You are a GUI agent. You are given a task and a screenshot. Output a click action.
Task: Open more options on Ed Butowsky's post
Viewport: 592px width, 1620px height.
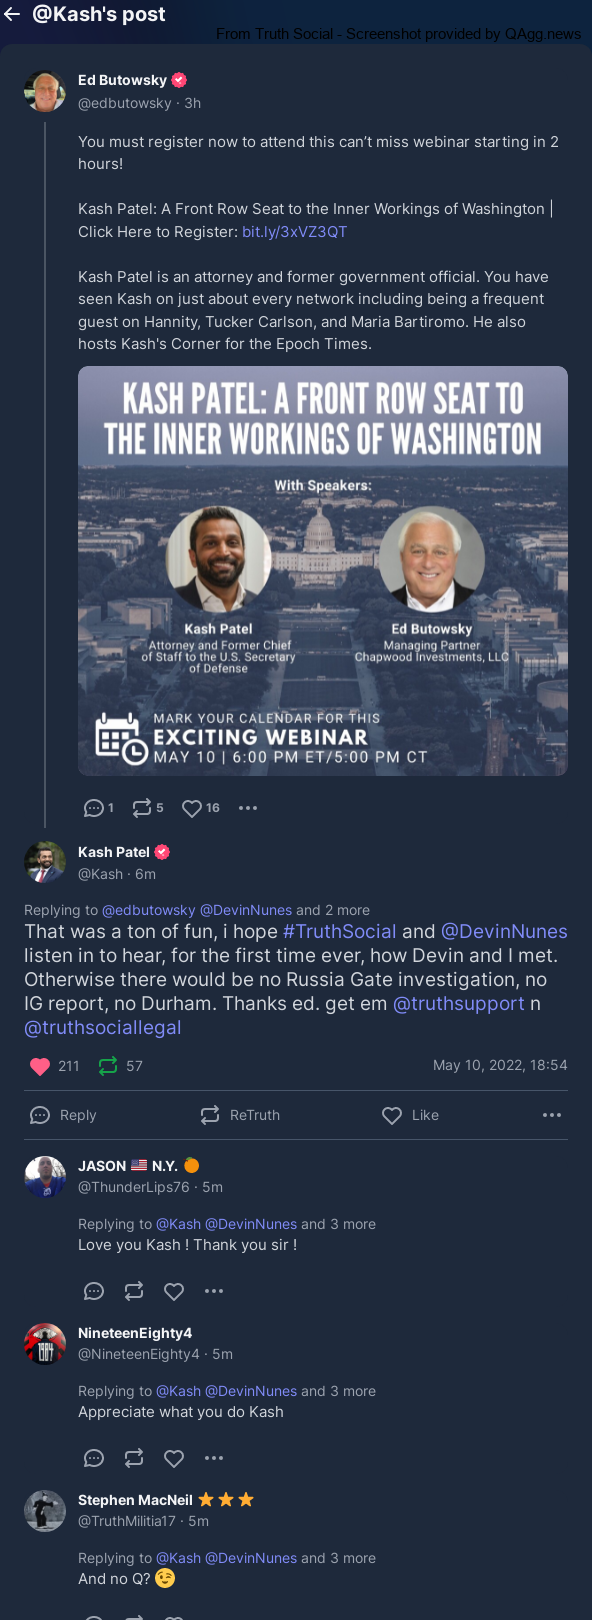point(248,808)
